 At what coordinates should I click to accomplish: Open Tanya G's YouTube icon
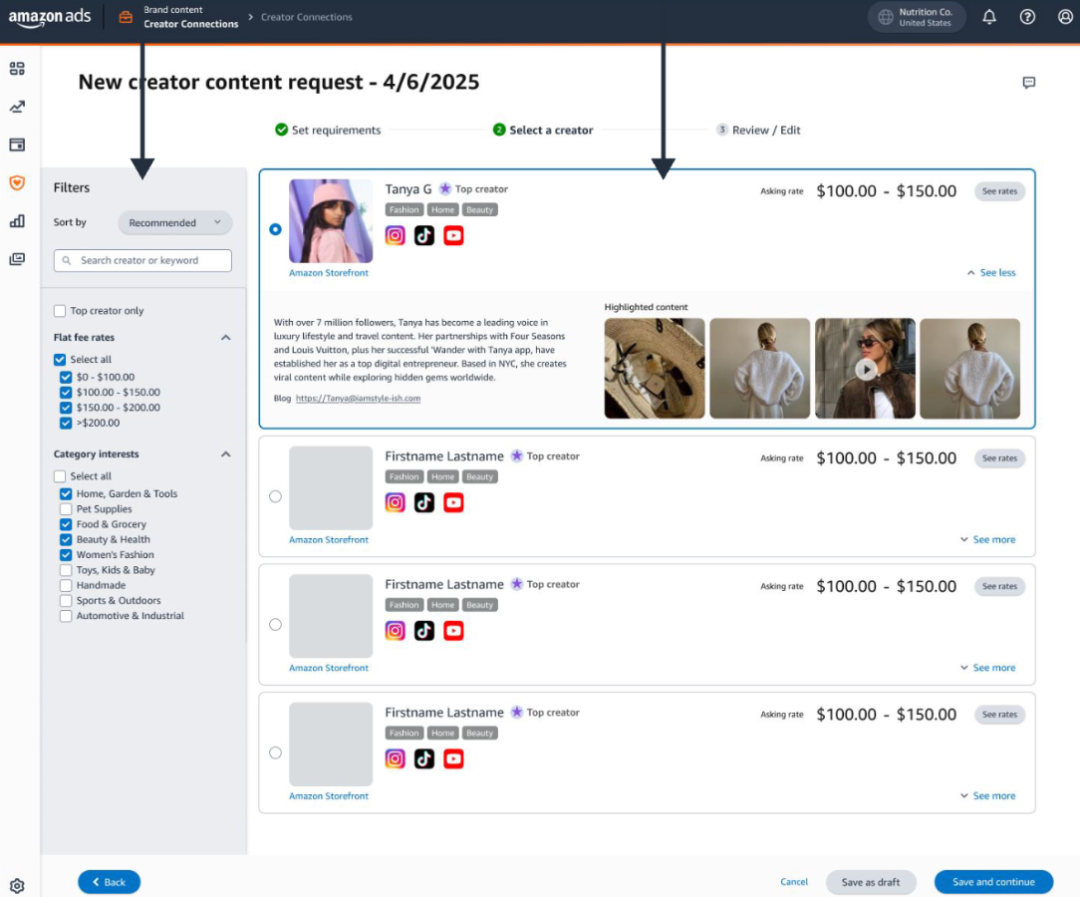(453, 236)
